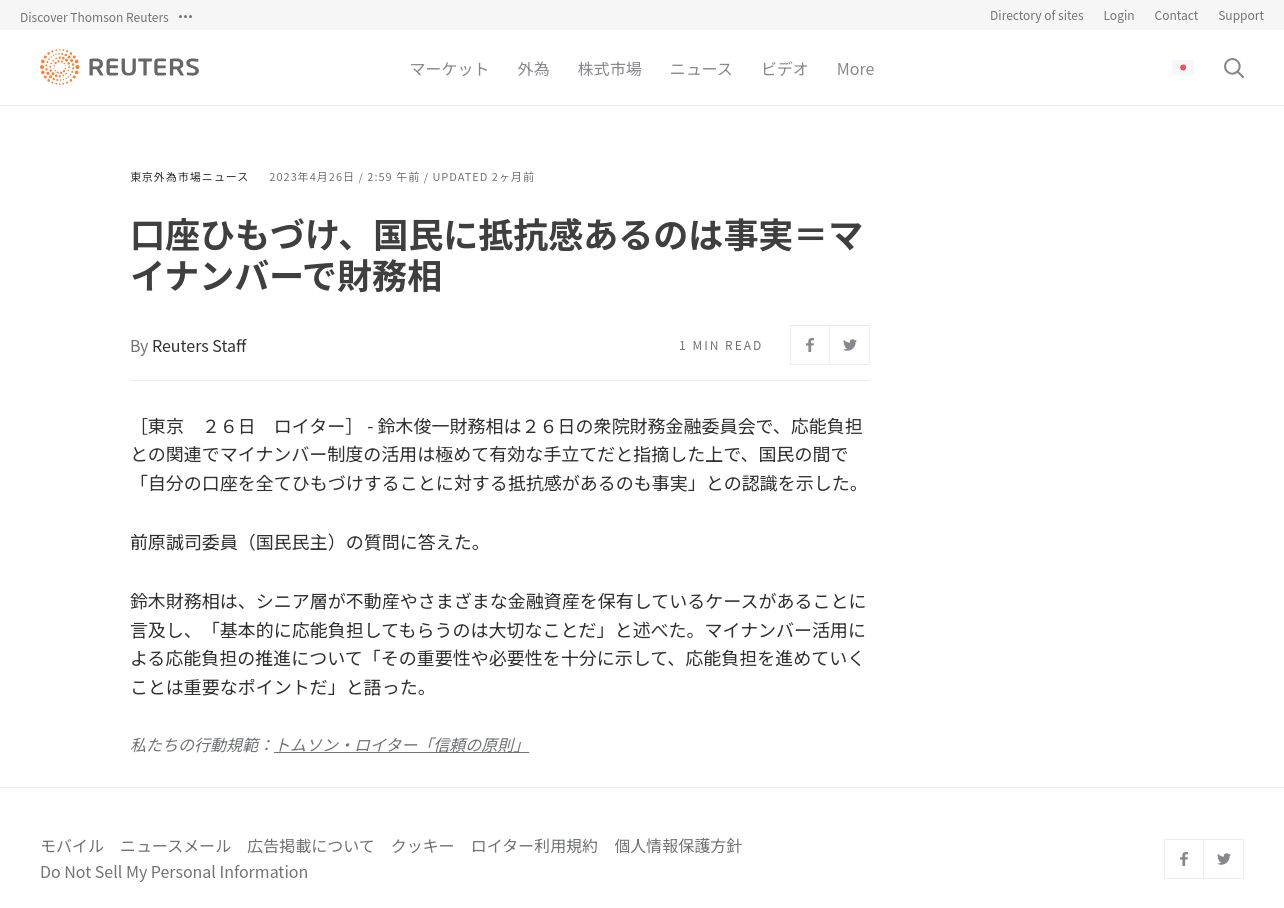Open the Contact link
Image resolution: width=1284 pixels, height=908 pixels.
[x=1176, y=15]
